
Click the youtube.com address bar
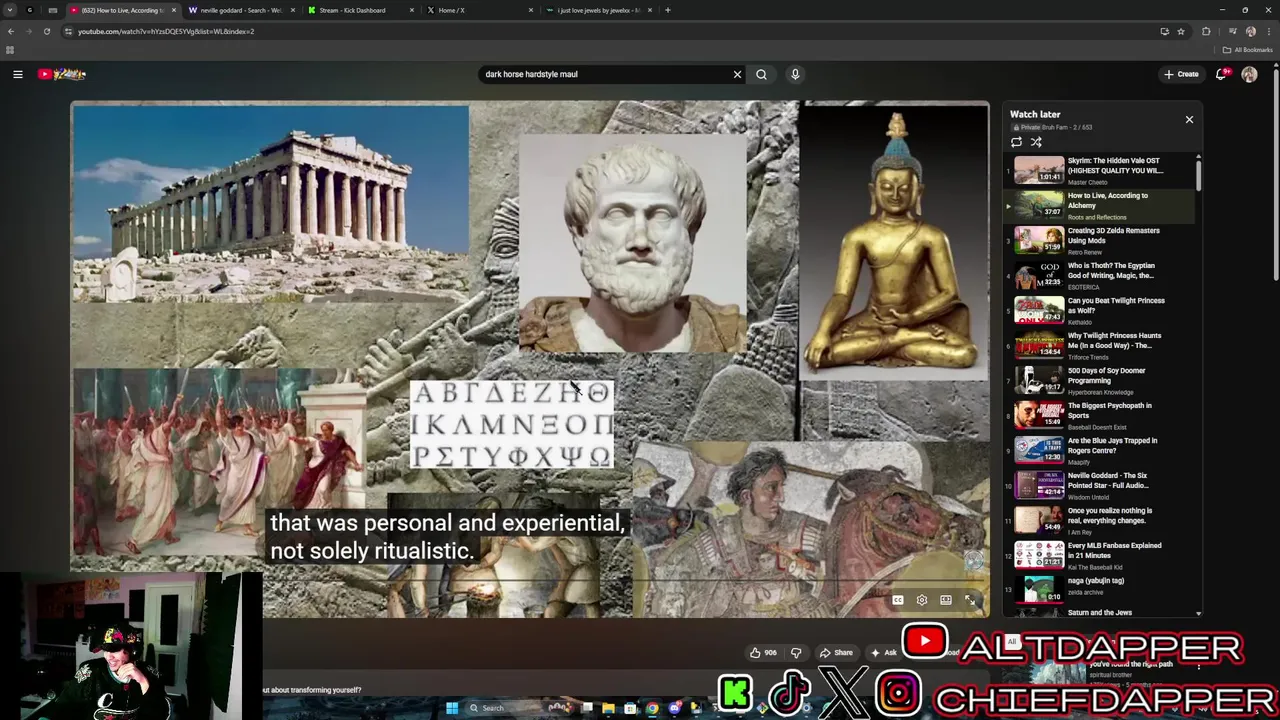click(x=600, y=31)
